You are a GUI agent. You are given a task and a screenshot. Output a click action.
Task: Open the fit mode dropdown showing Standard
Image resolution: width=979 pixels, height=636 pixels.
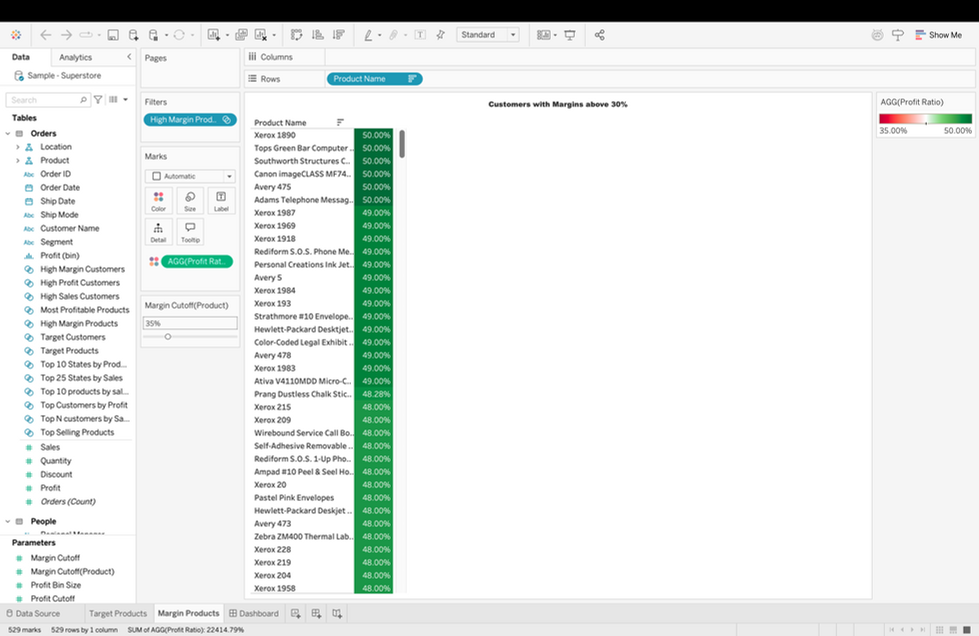(488, 34)
